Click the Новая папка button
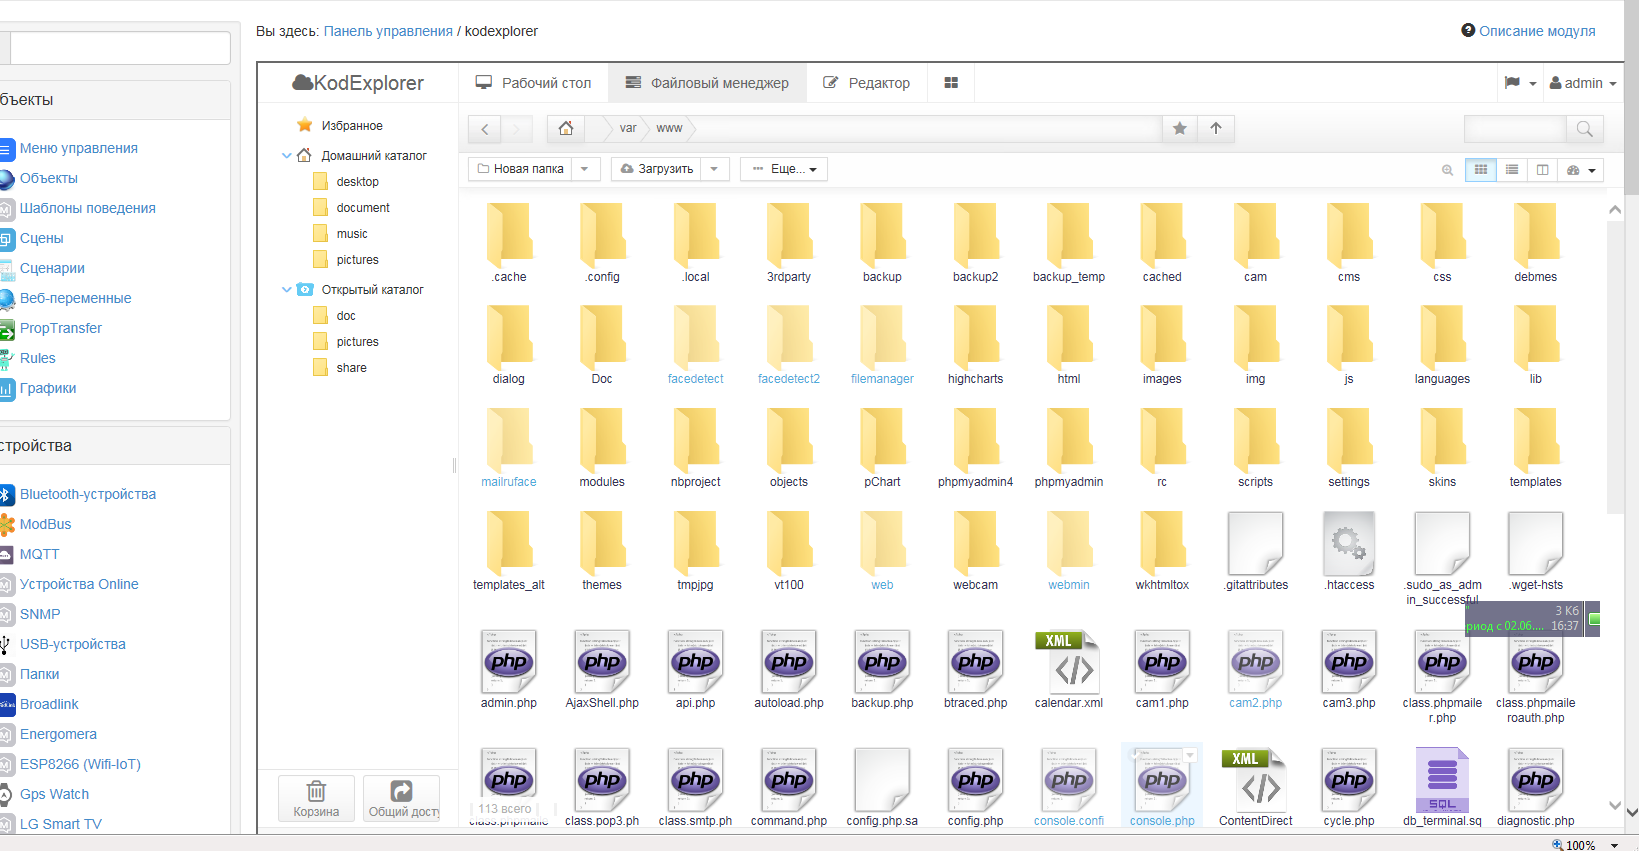Screen dimensions: 1639x851 click(x=520, y=169)
